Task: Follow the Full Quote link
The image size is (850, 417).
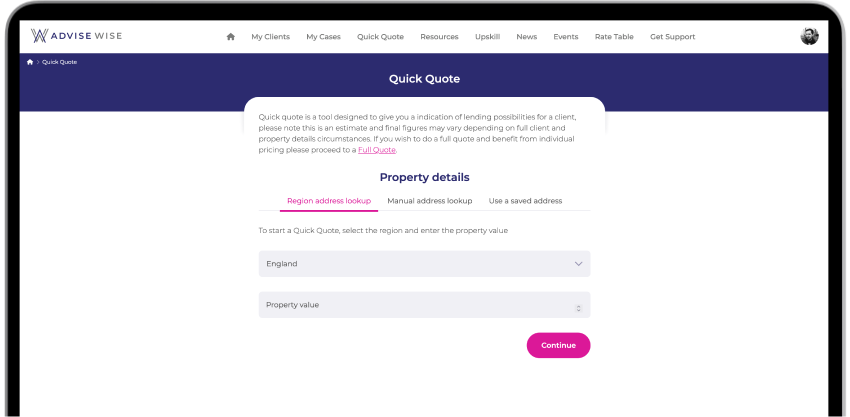Action: coord(377,150)
